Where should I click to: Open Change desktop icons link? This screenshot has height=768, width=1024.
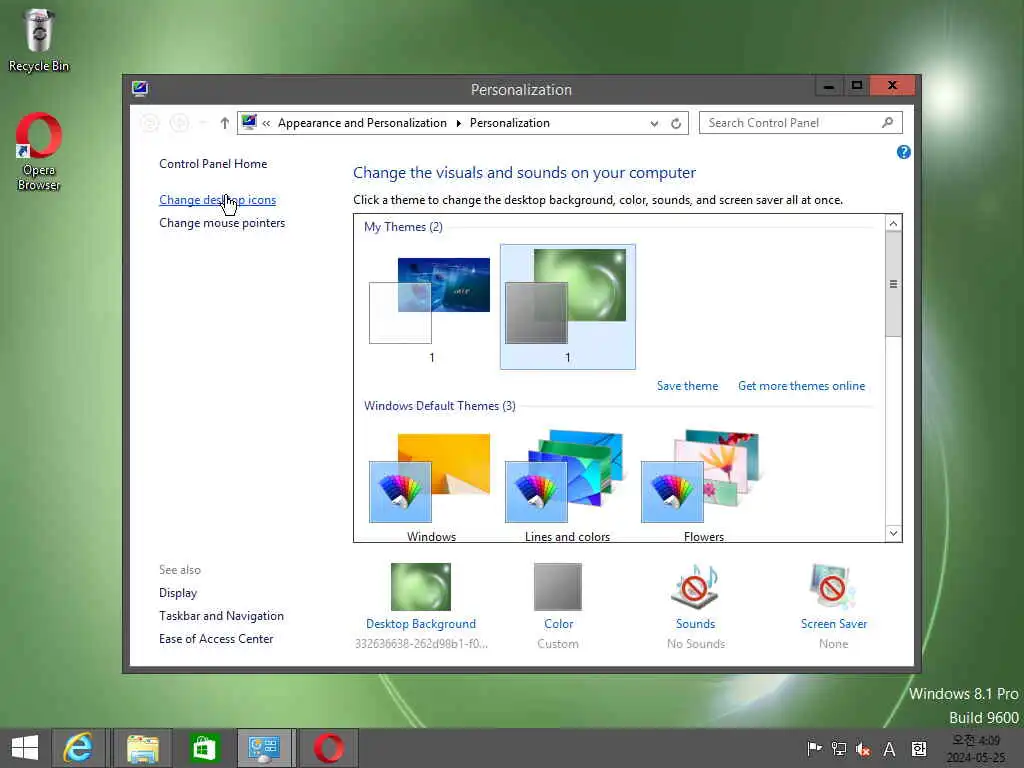217,200
